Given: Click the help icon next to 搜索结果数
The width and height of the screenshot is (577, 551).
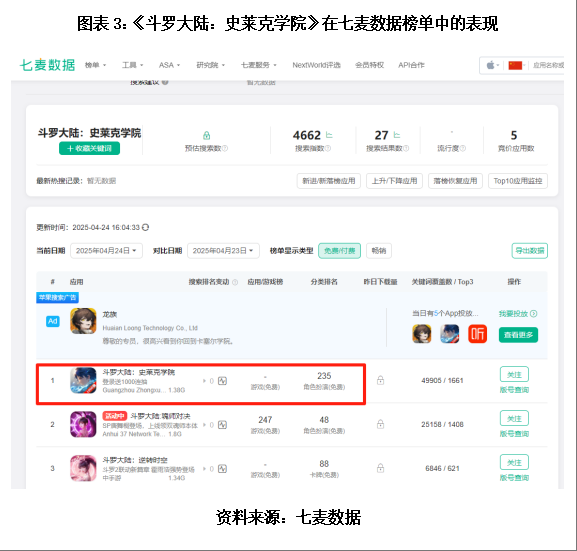Looking at the screenshot, I should click(406, 148).
